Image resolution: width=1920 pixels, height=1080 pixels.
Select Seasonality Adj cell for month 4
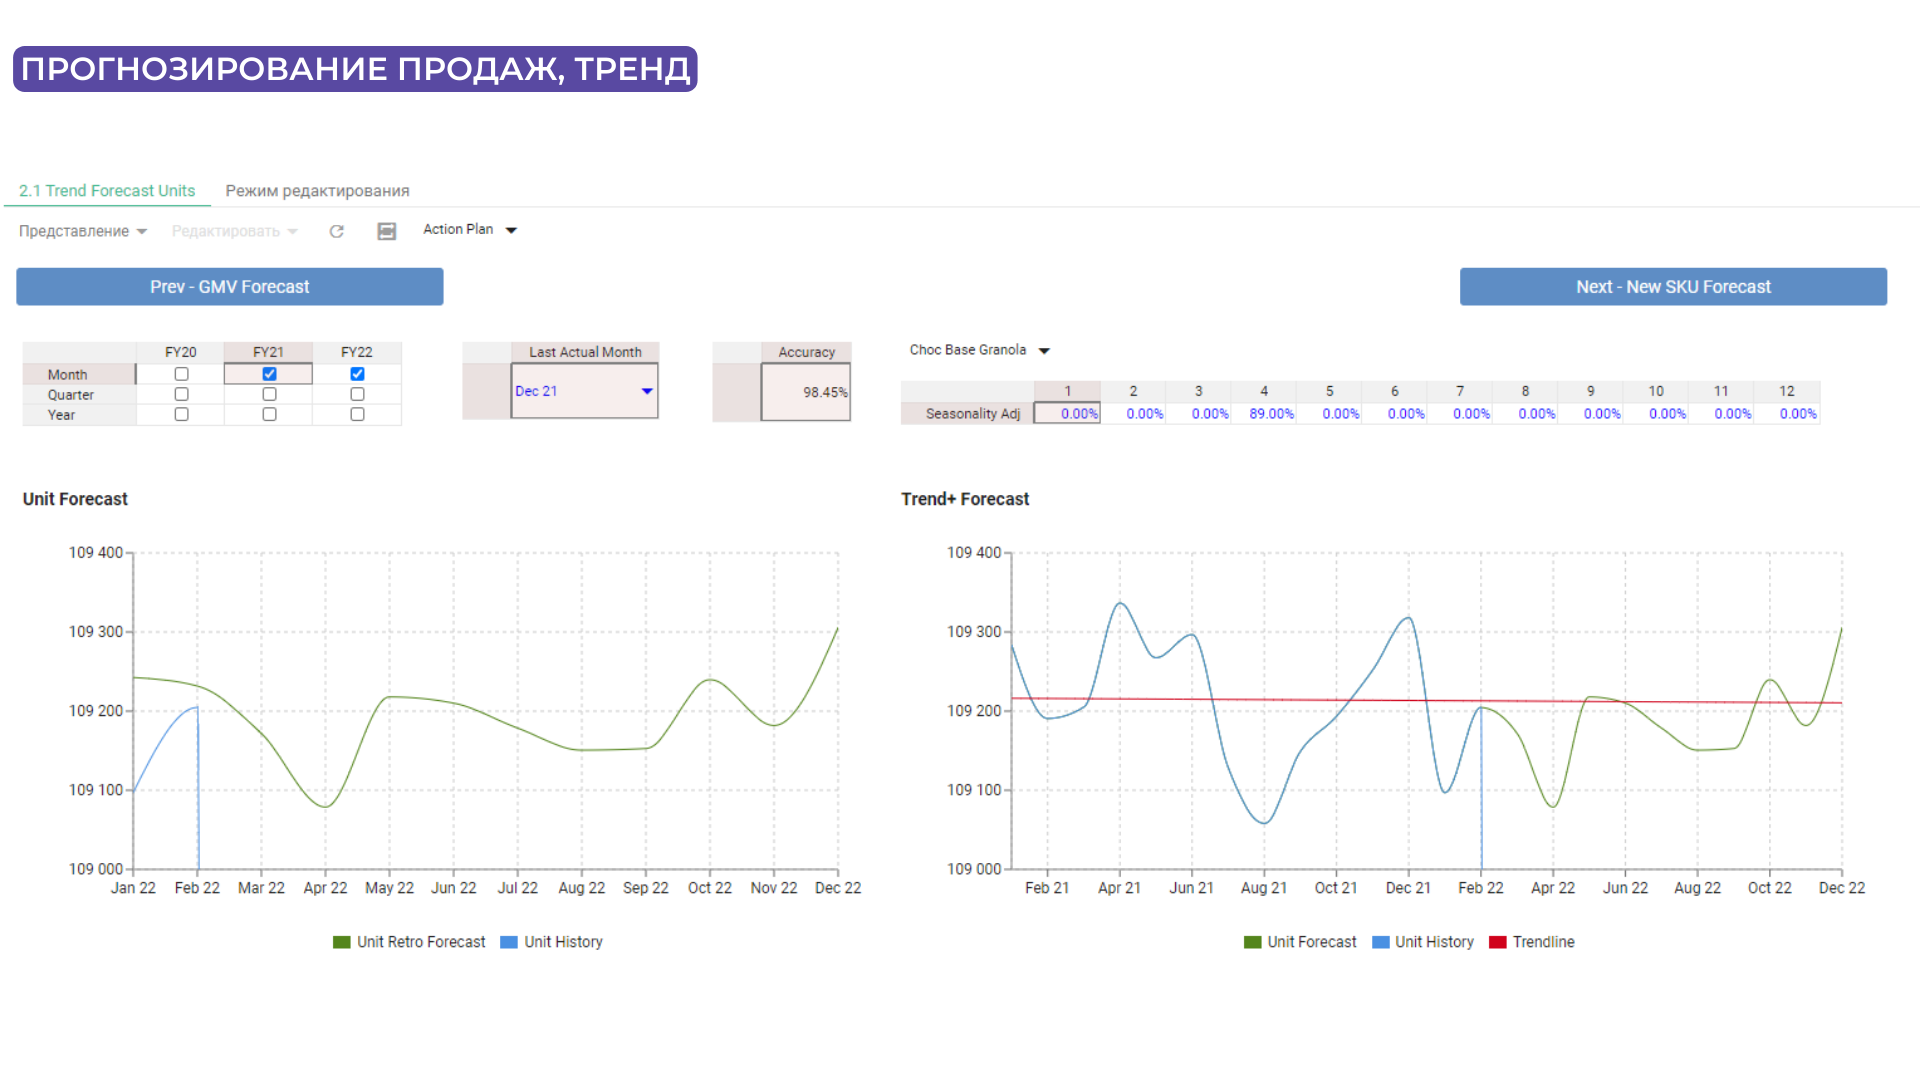pyautogui.click(x=1265, y=414)
